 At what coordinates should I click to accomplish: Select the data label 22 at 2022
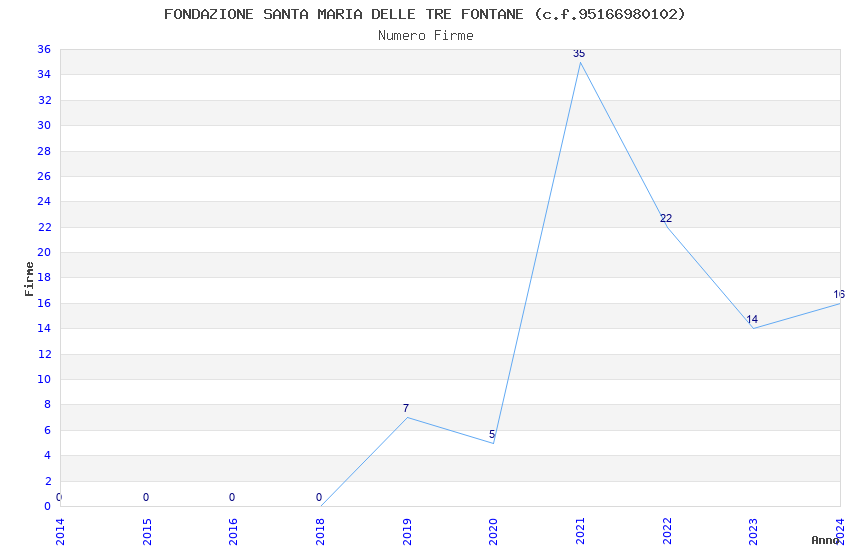point(666,218)
